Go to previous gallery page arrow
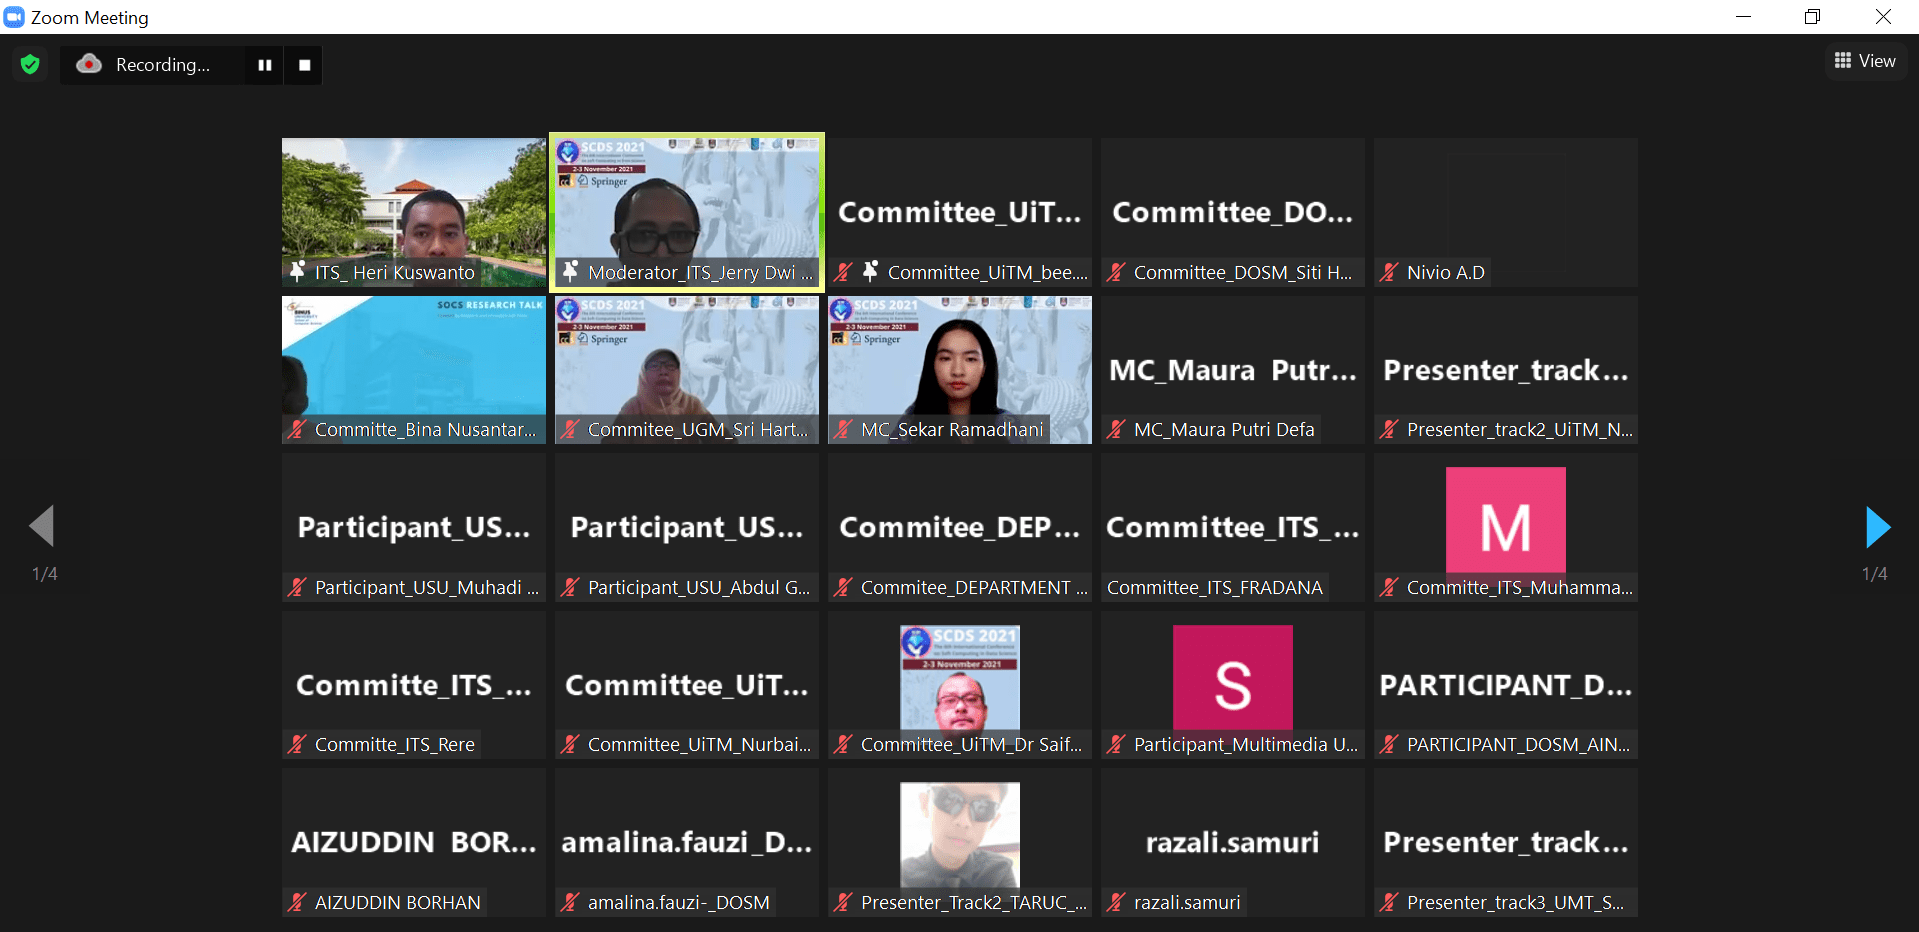 (42, 526)
